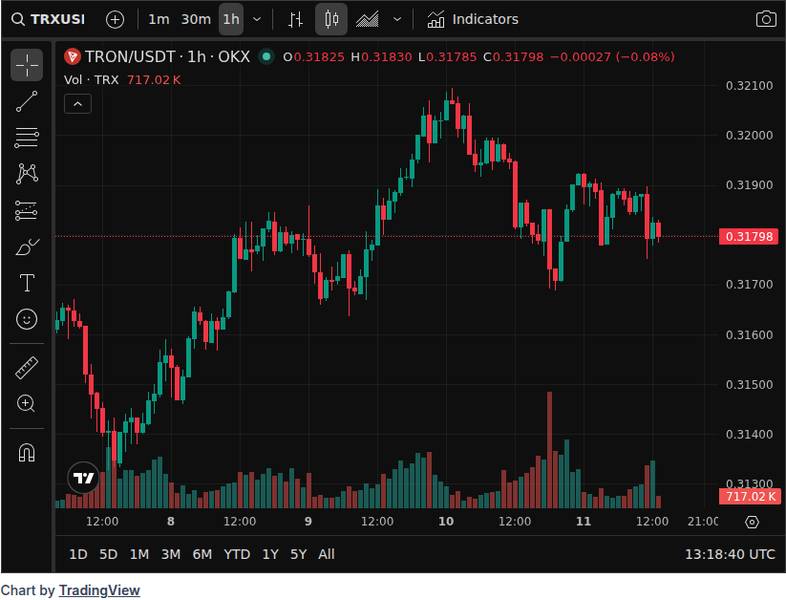Select the forecasting and measurement tools
The width and height of the screenshot is (786, 600).
click(27, 211)
